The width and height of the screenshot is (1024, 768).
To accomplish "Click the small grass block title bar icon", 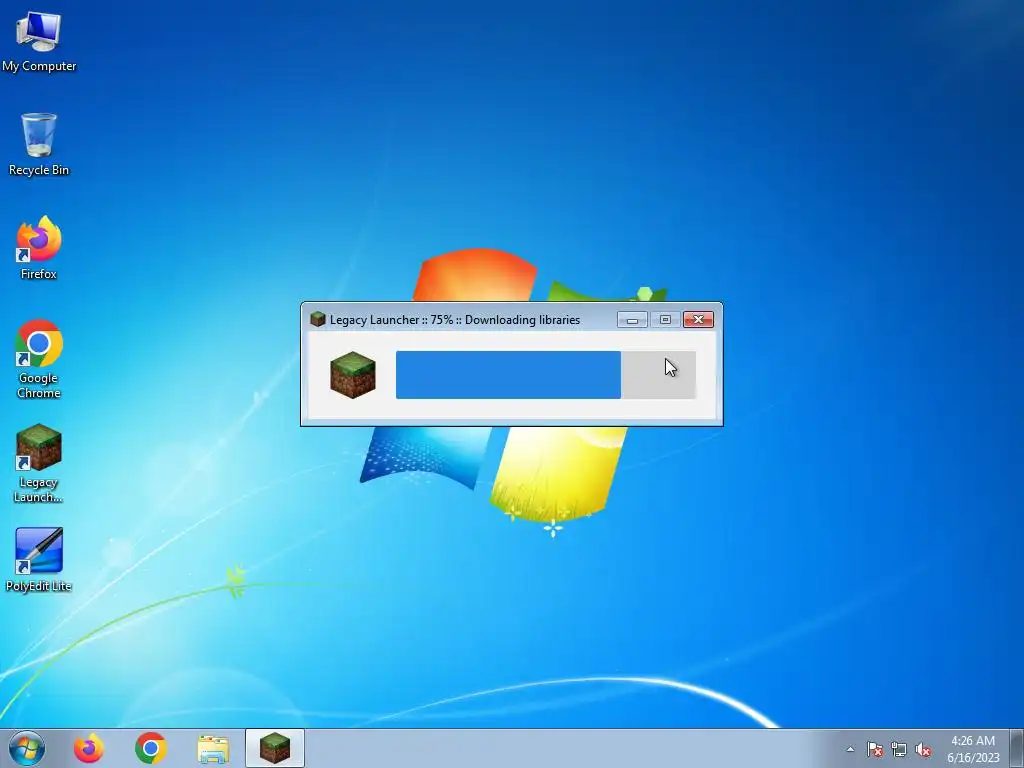I will (x=318, y=319).
